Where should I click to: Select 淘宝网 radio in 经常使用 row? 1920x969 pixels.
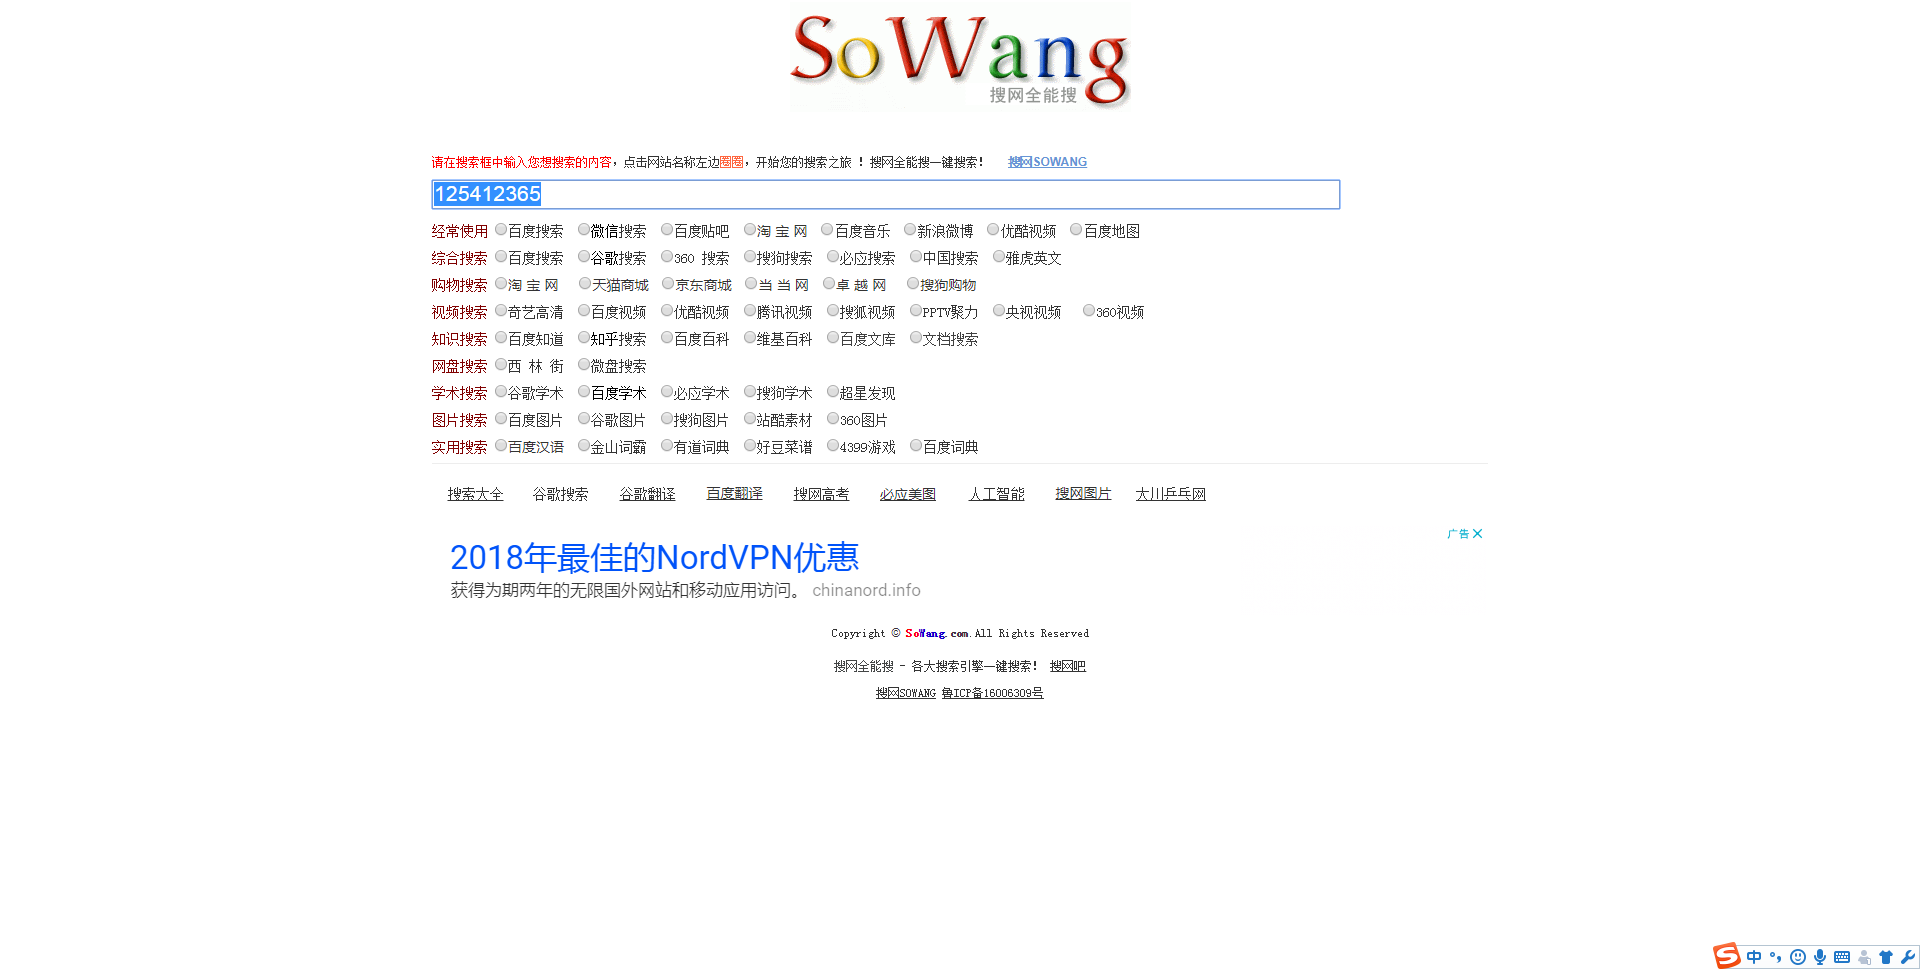(x=750, y=230)
